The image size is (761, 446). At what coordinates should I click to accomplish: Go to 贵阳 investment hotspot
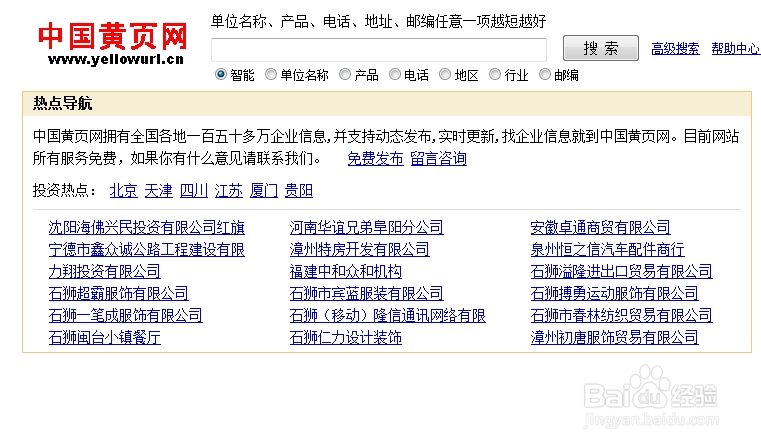298,191
